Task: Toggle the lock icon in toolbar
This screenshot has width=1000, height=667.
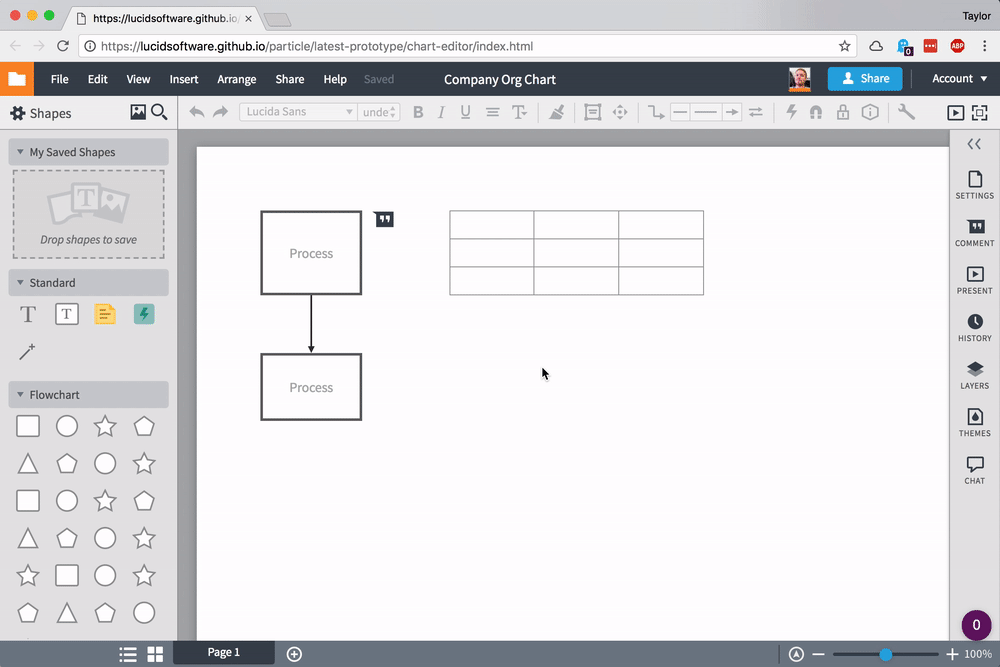Action: pyautogui.click(x=843, y=112)
